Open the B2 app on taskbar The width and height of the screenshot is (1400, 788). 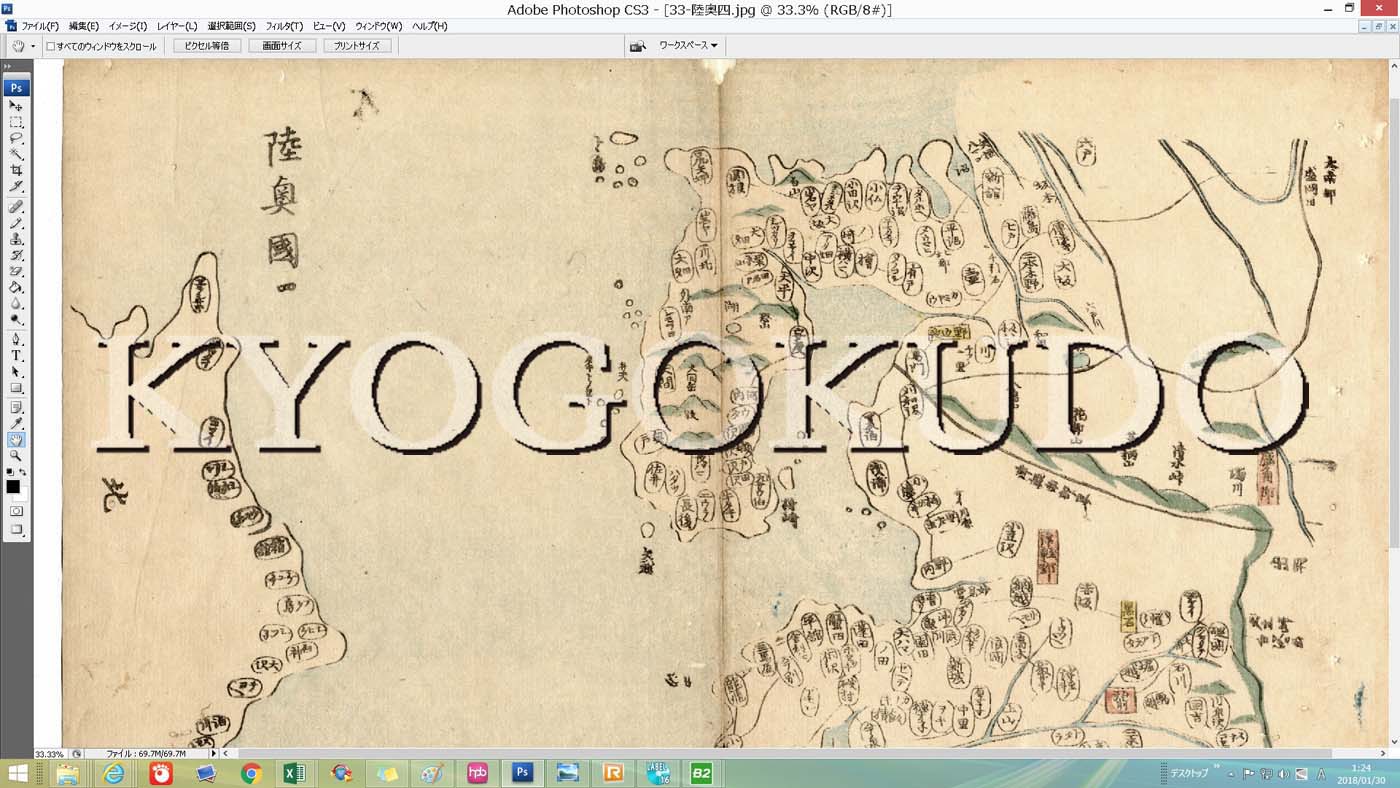(x=702, y=773)
